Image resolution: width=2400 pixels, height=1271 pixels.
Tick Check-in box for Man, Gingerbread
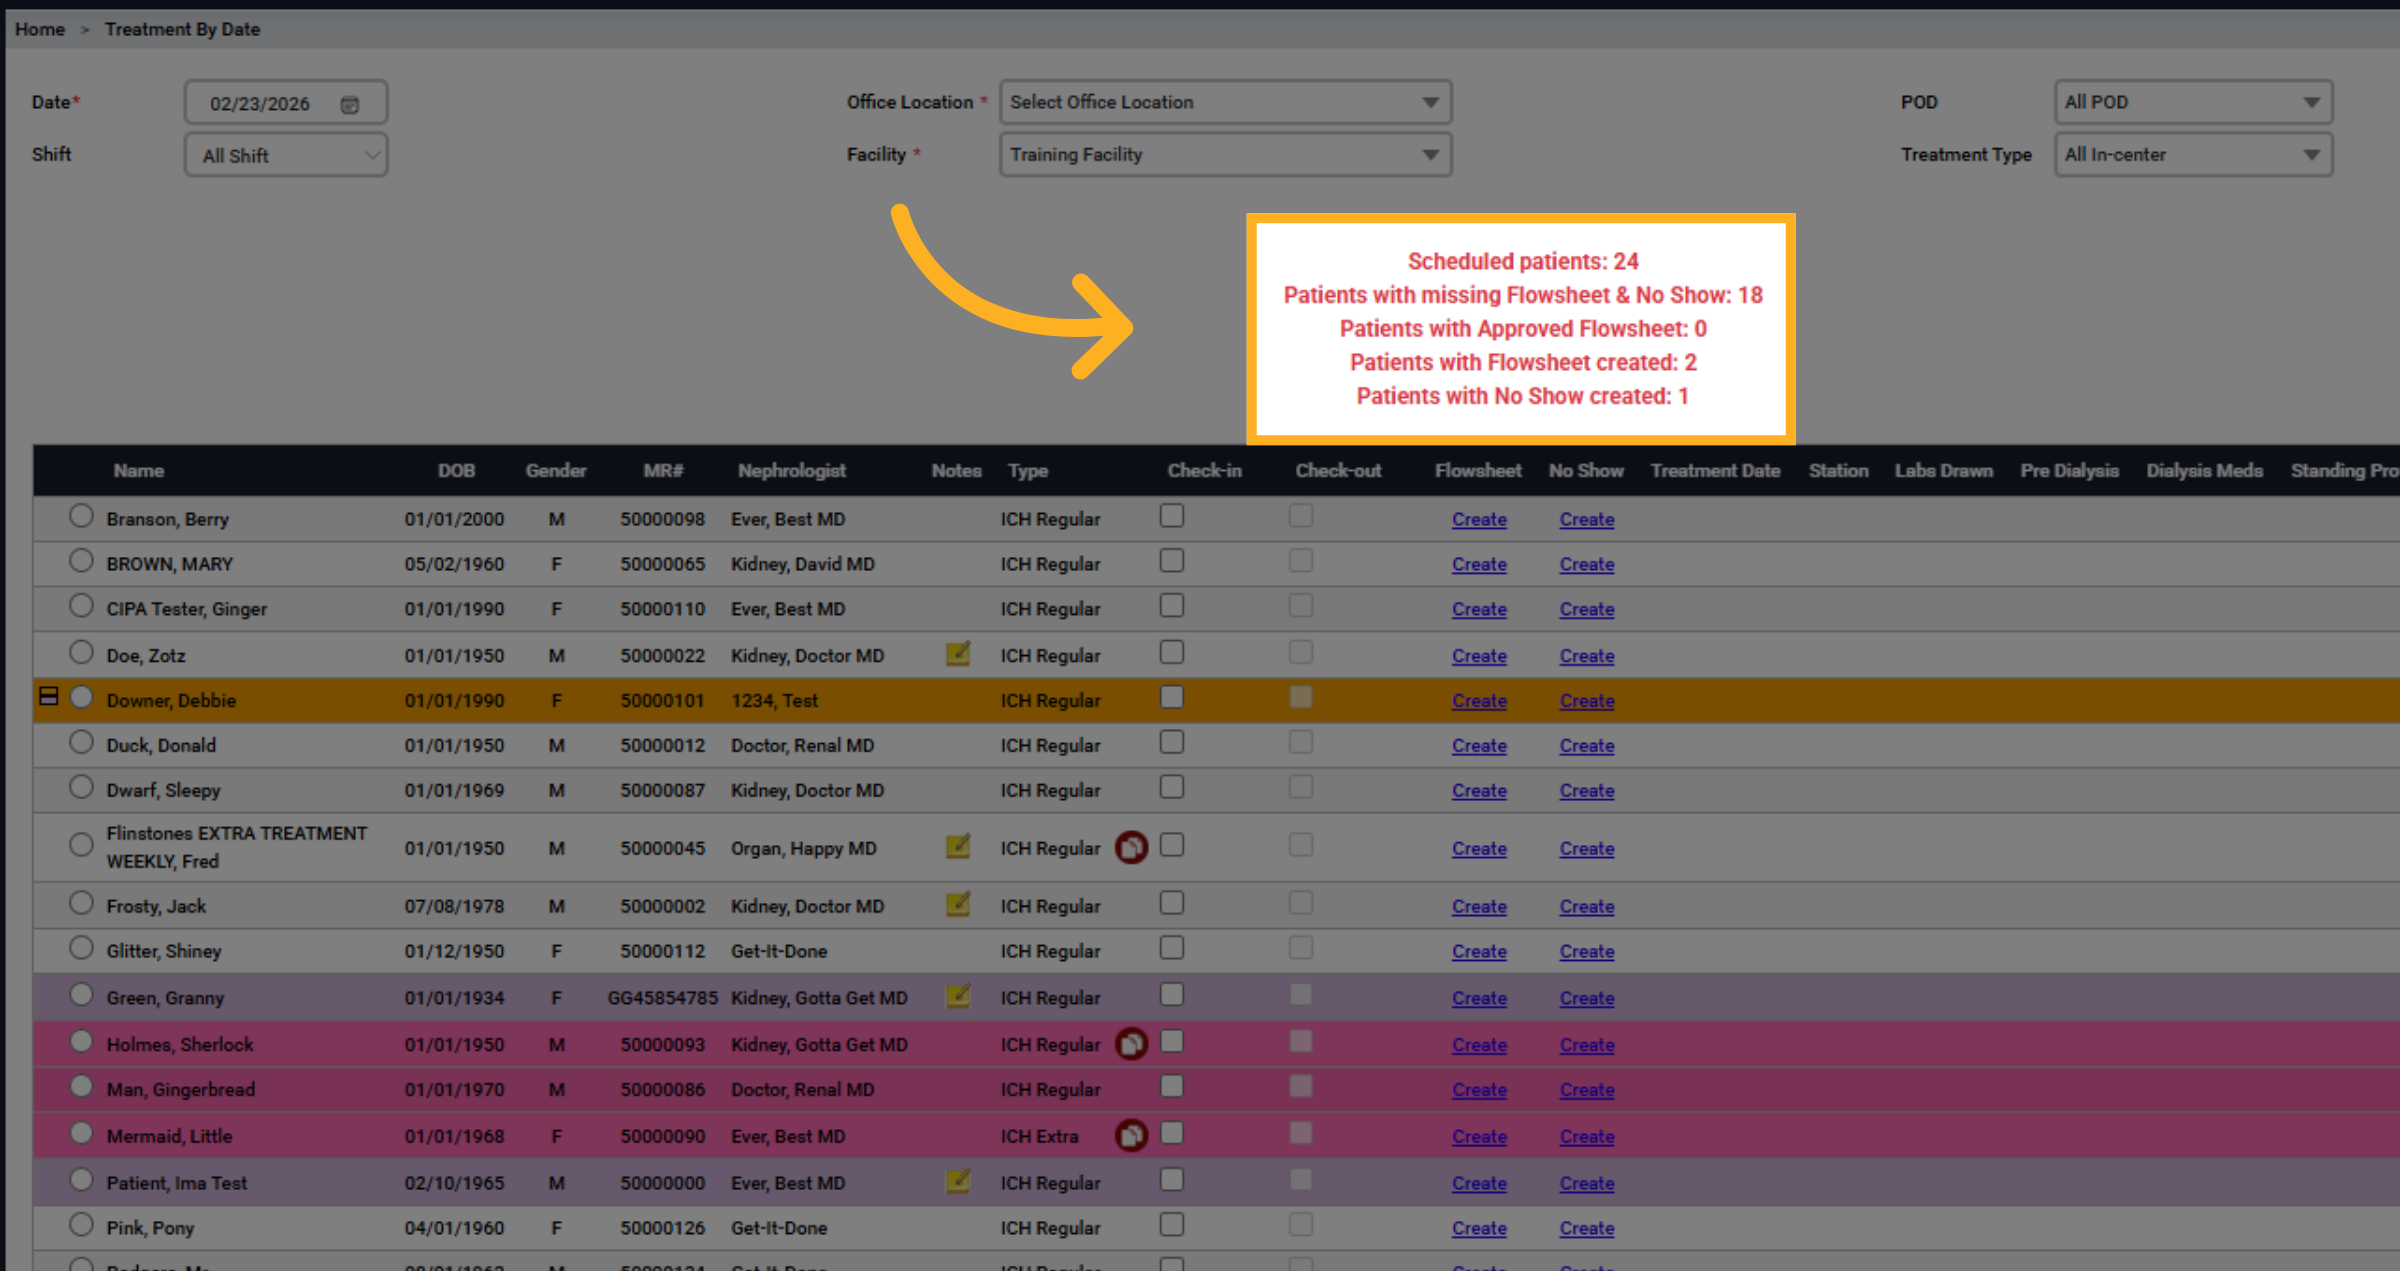coord(1172,1086)
